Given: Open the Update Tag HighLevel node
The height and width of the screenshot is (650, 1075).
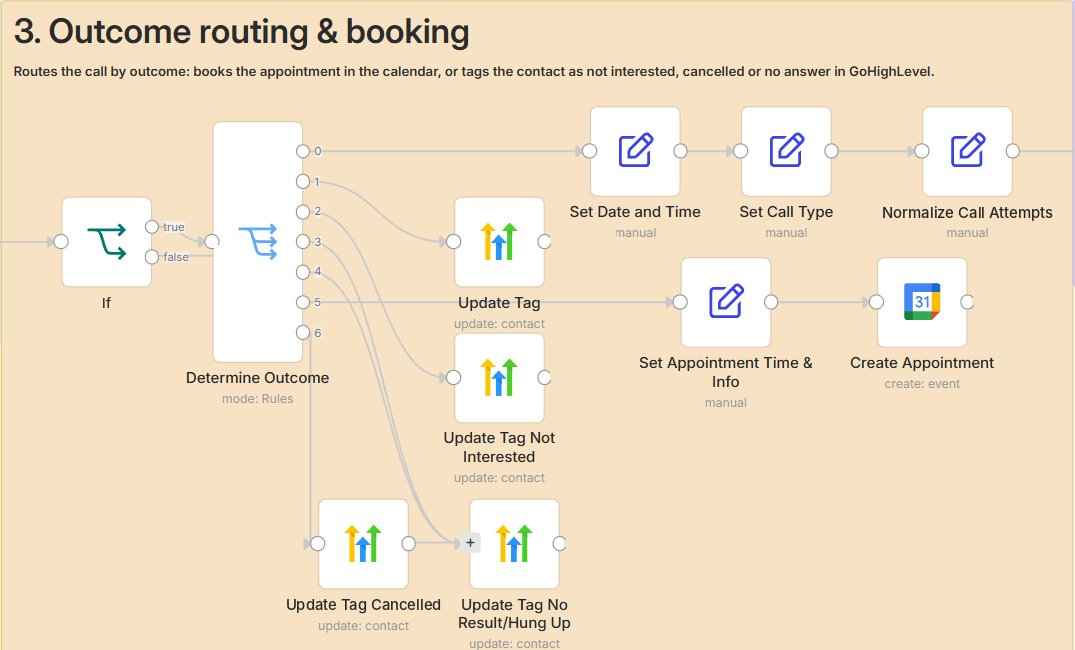Looking at the screenshot, I should pyautogui.click(x=499, y=241).
